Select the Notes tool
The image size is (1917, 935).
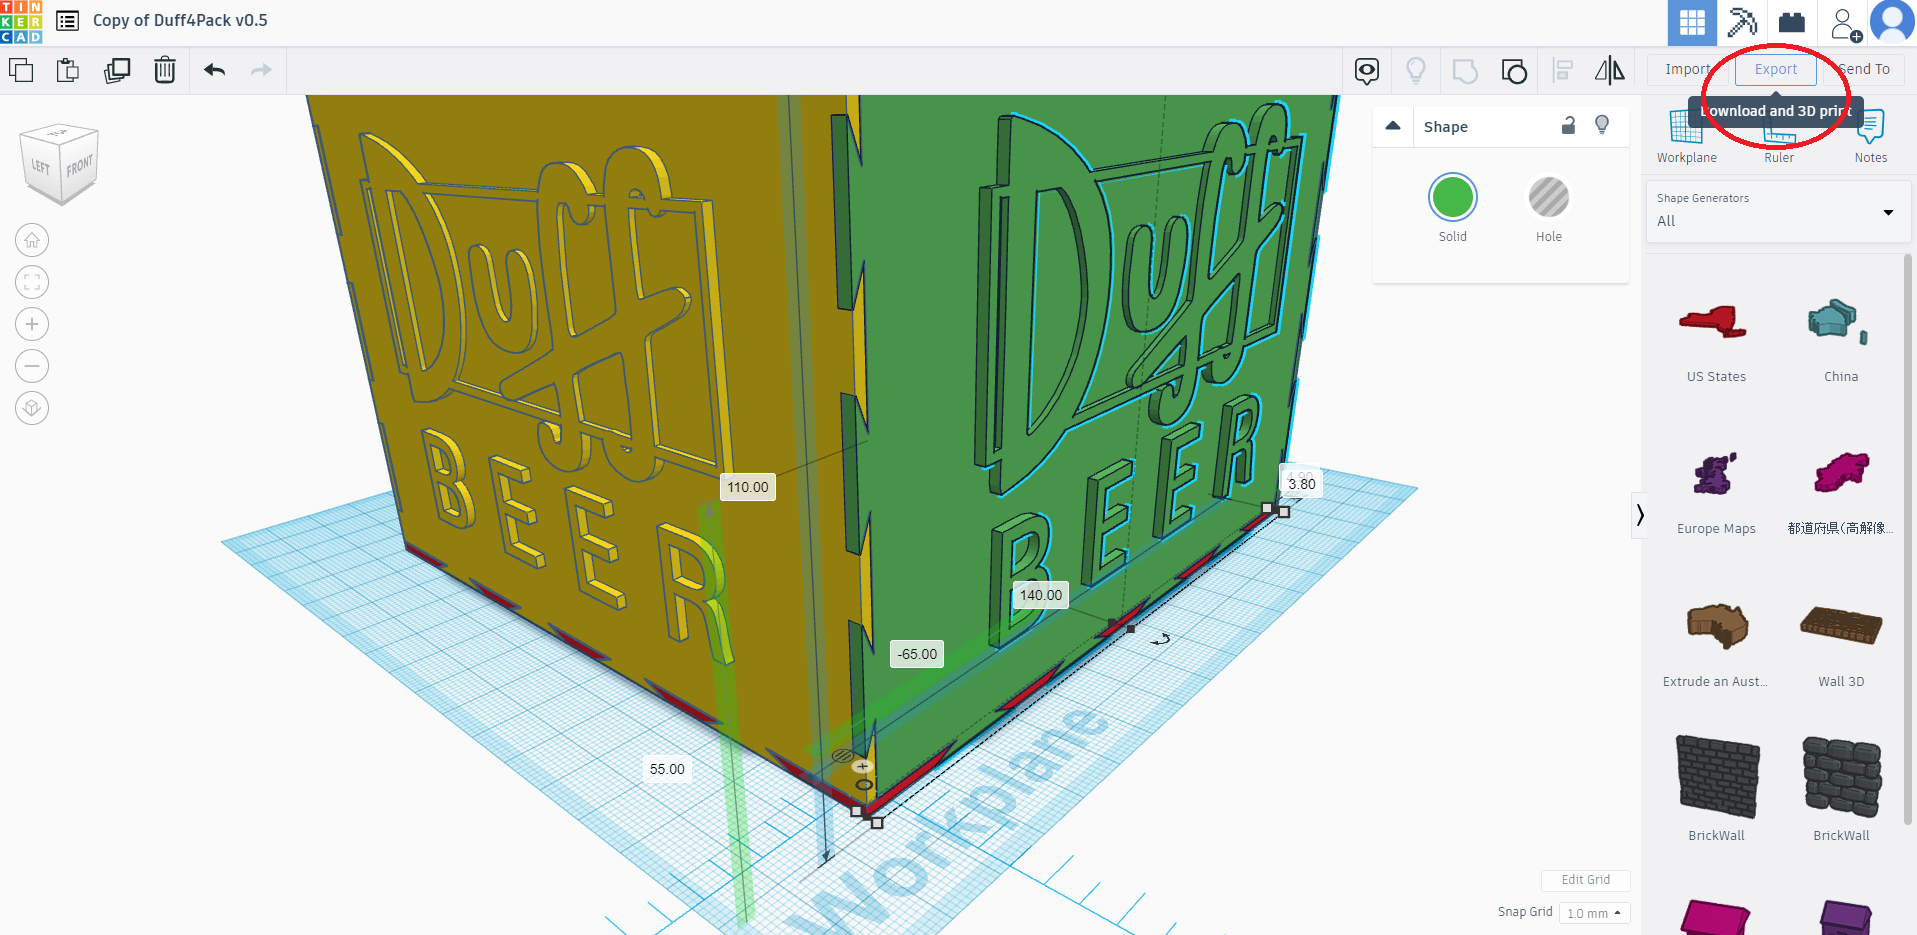[x=1871, y=137]
